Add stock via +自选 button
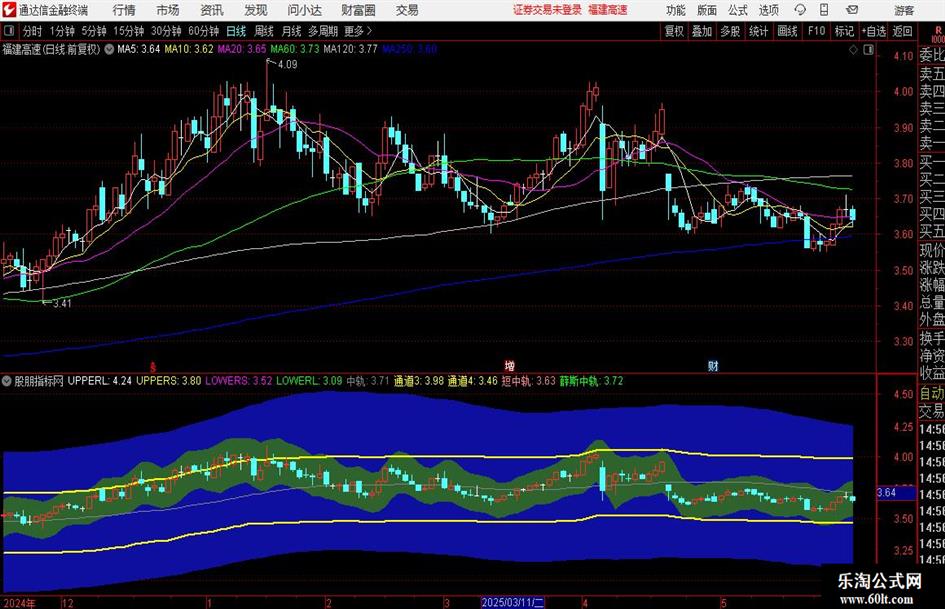Screen dimensions: 945x609 pyautogui.click(x=873, y=31)
